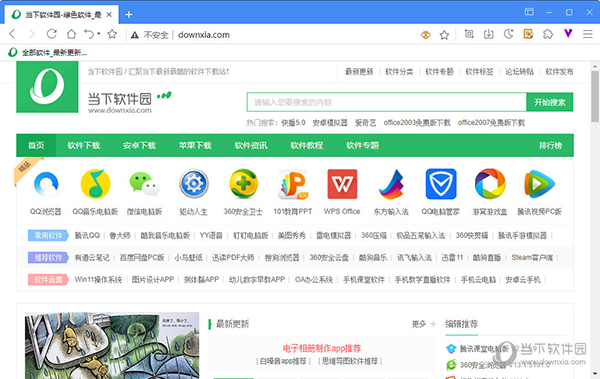Open the 360安全卫士 app icon

pyautogui.click(x=243, y=184)
